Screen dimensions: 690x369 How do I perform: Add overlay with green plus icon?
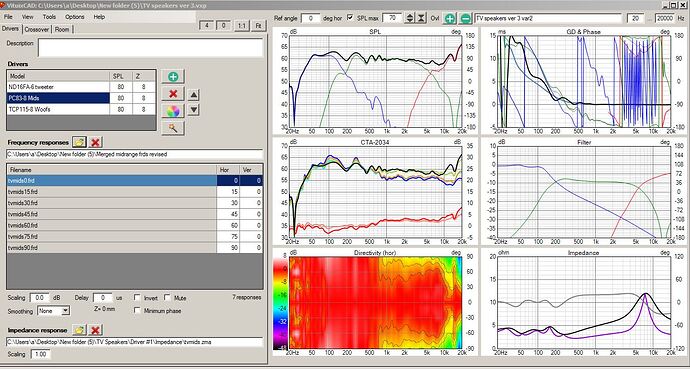pyautogui.click(x=449, y=18)
